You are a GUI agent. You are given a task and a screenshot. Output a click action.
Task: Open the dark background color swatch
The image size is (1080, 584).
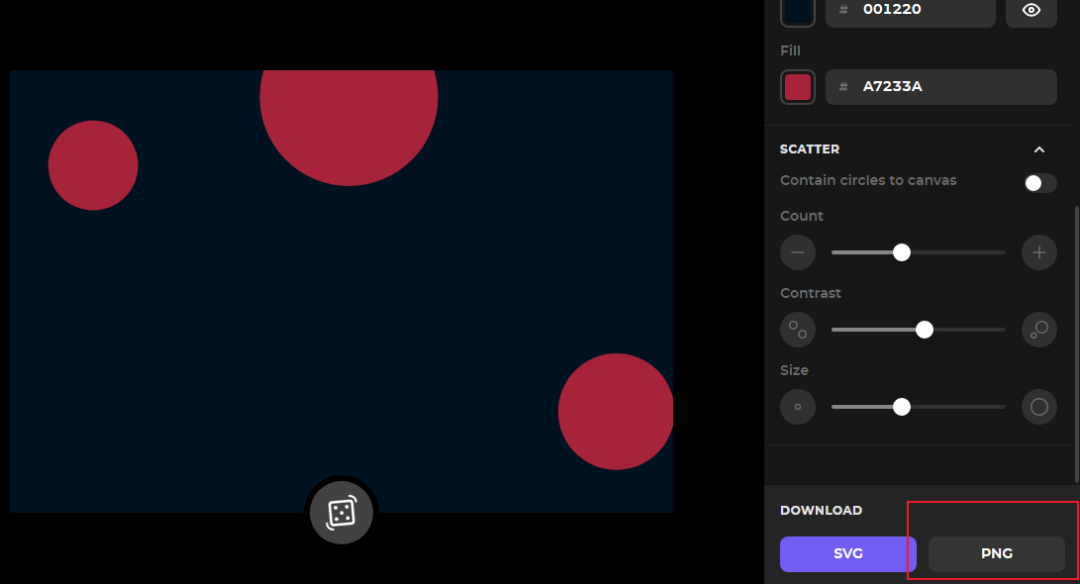[x=797, y=10]
